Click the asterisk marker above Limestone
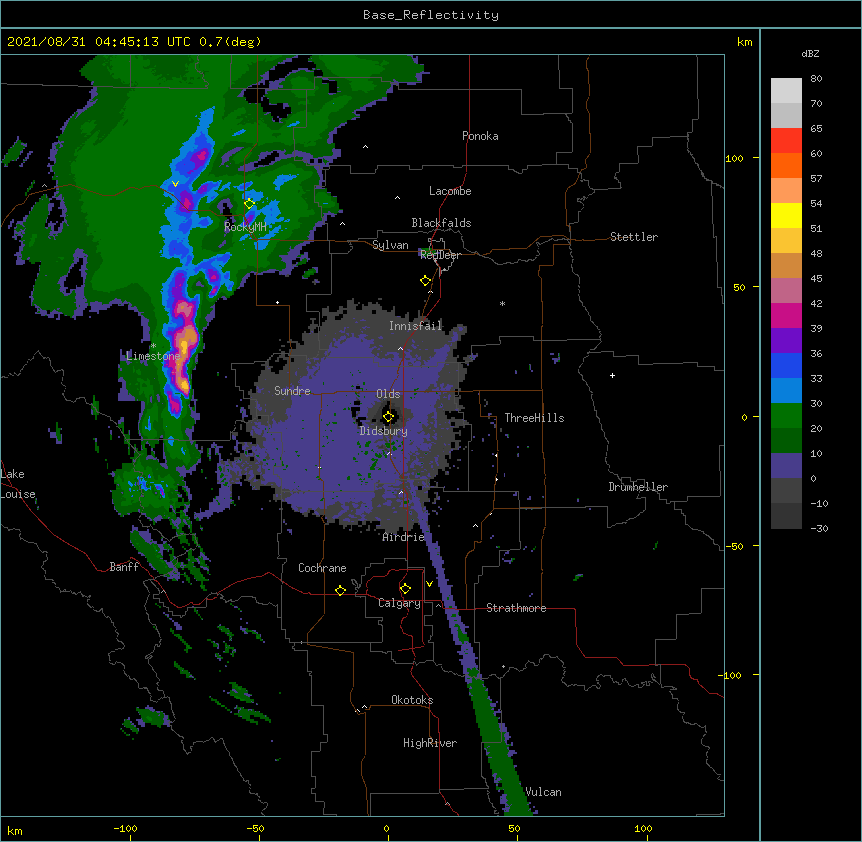The image size is (862, 842). 153,346
